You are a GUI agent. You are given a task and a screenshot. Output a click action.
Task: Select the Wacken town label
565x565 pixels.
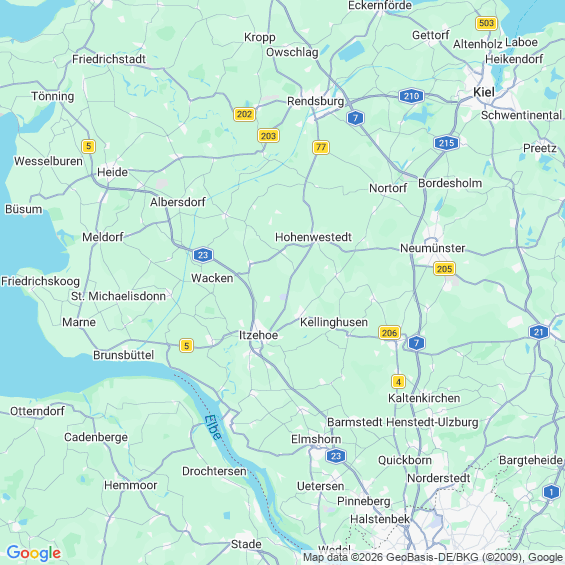coord(212,278)
